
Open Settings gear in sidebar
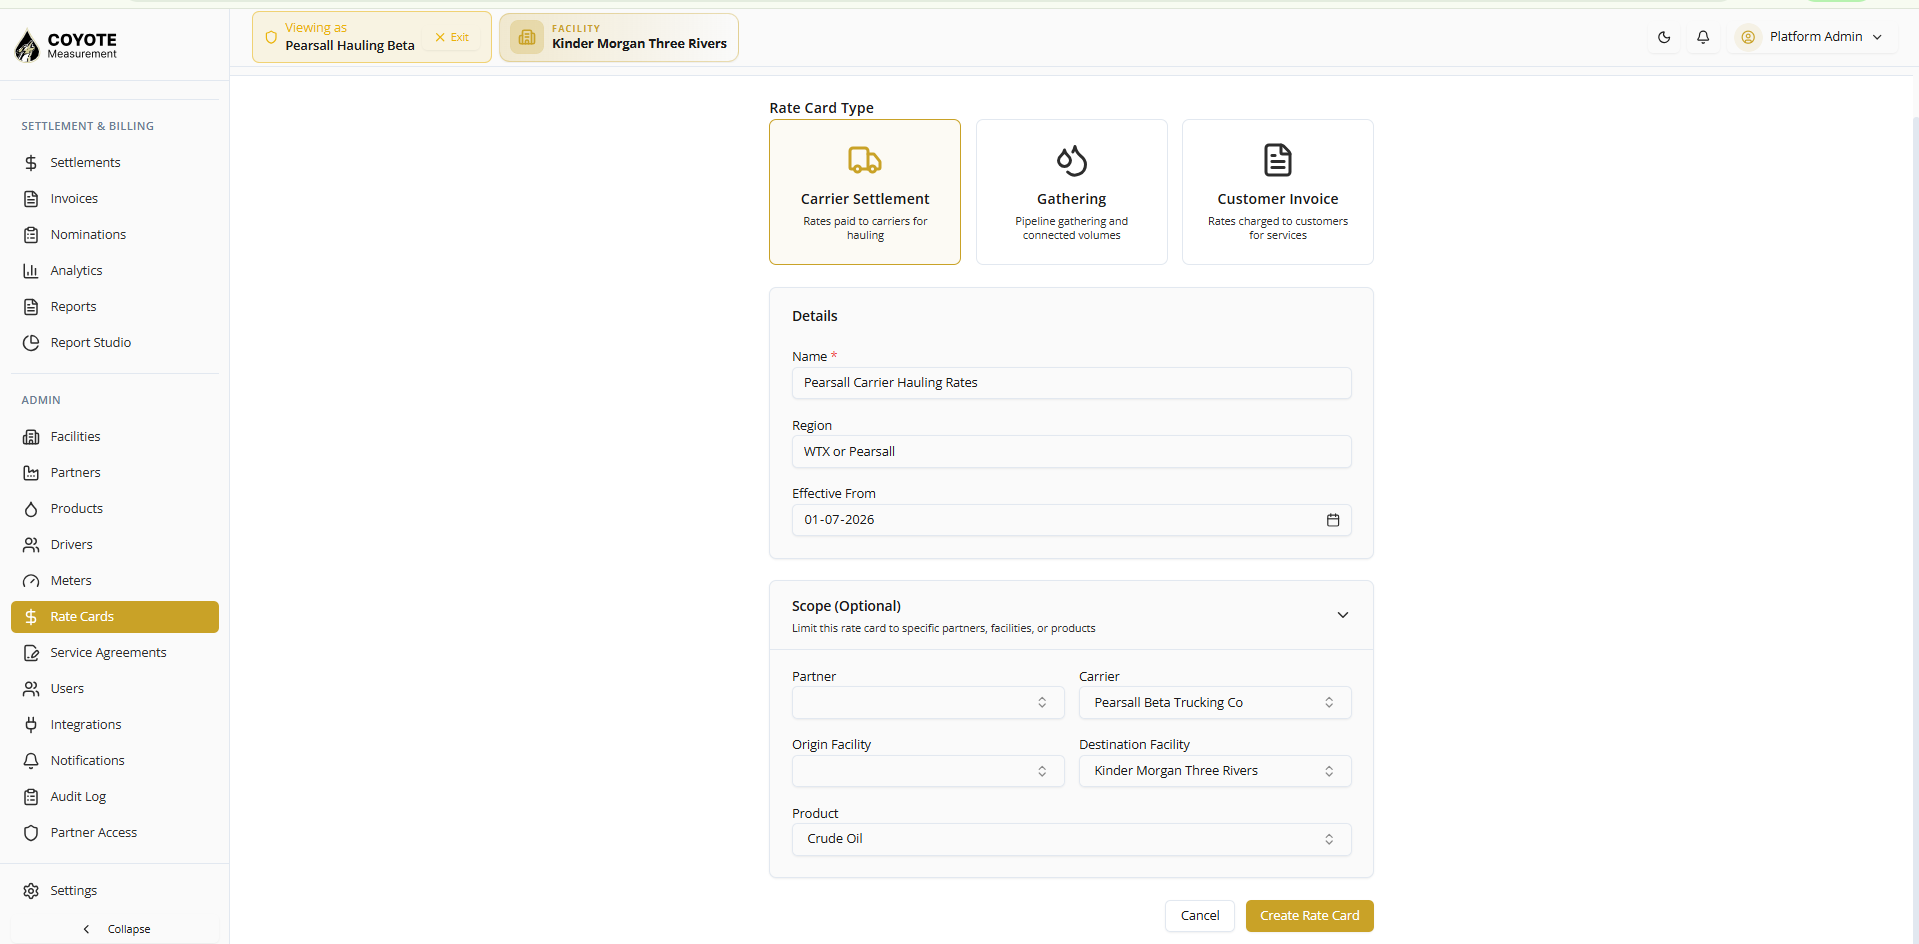pyautogui.click(x=31, y=891)
